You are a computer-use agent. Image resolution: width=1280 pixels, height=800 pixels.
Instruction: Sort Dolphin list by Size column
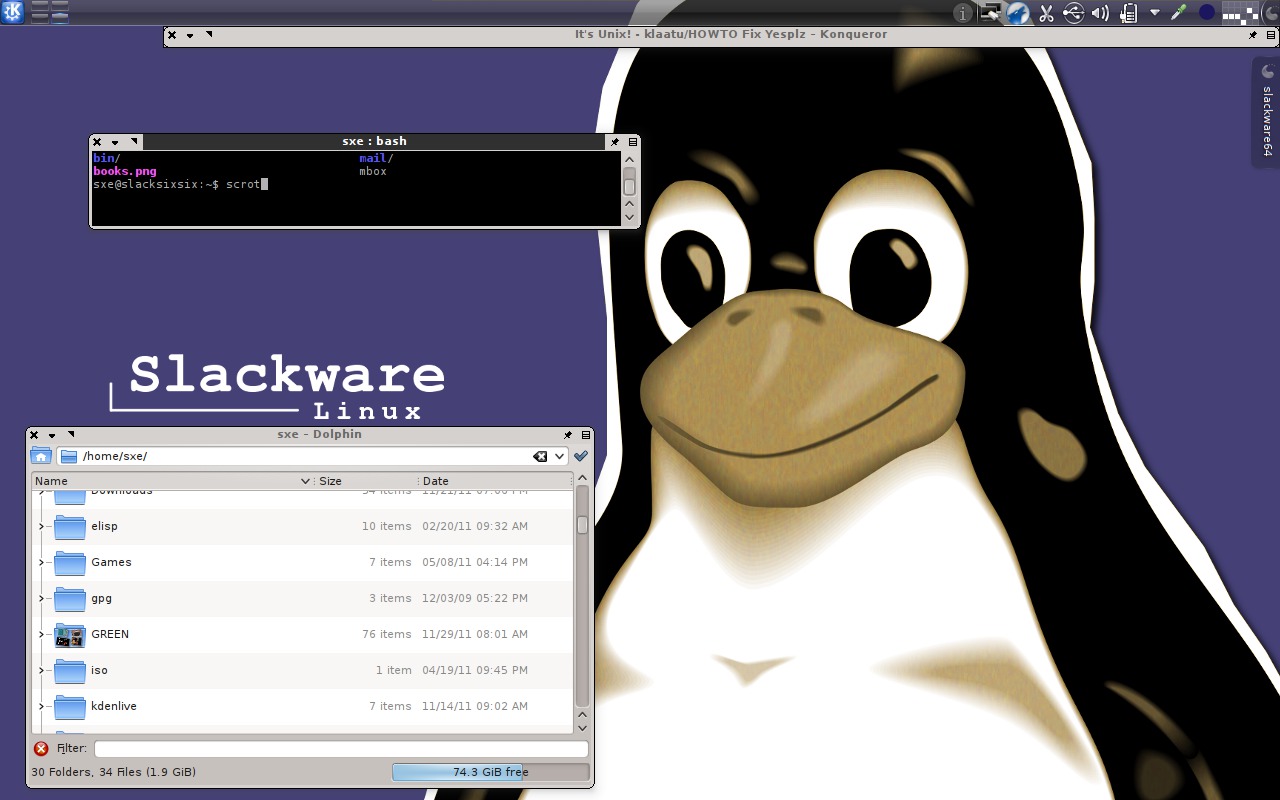366,481
